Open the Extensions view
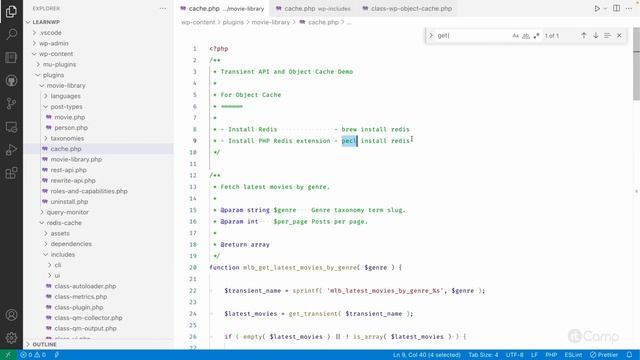640x360 pixels. pyautogui.click(x=11, y=173)
